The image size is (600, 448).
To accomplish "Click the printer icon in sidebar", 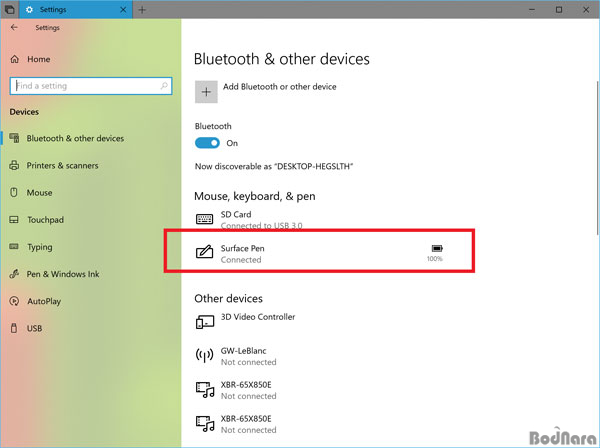I will (14, 166).
